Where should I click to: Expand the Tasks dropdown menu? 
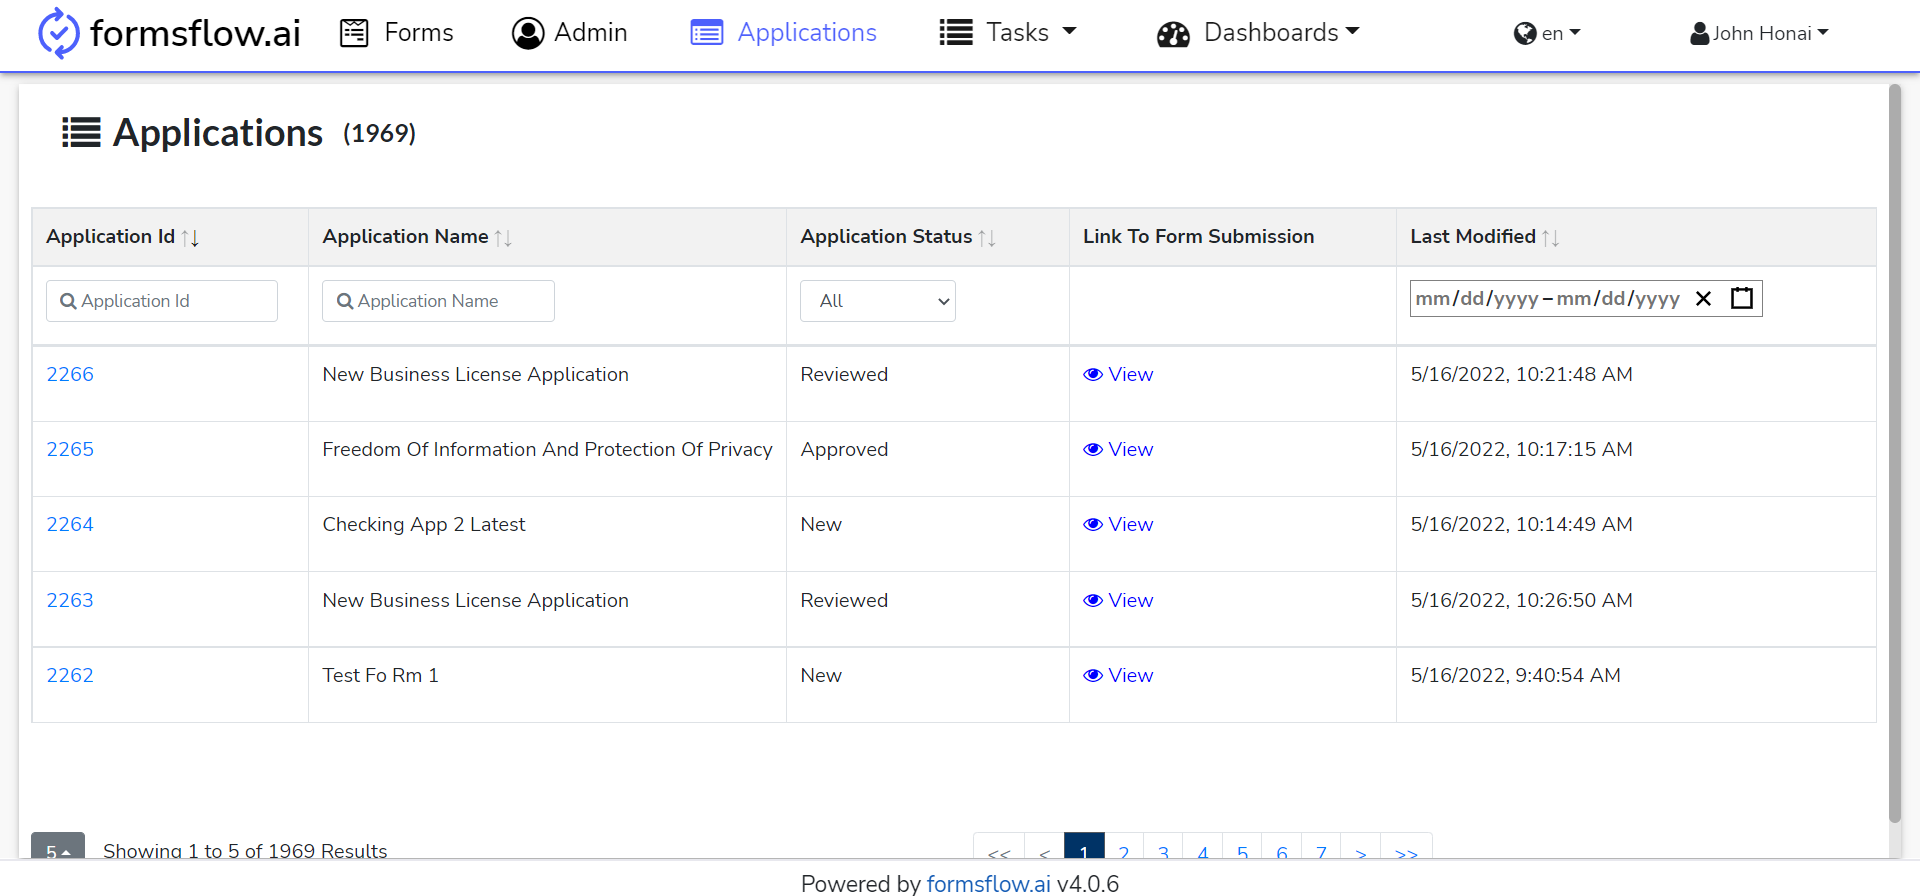coord(1008,33)
